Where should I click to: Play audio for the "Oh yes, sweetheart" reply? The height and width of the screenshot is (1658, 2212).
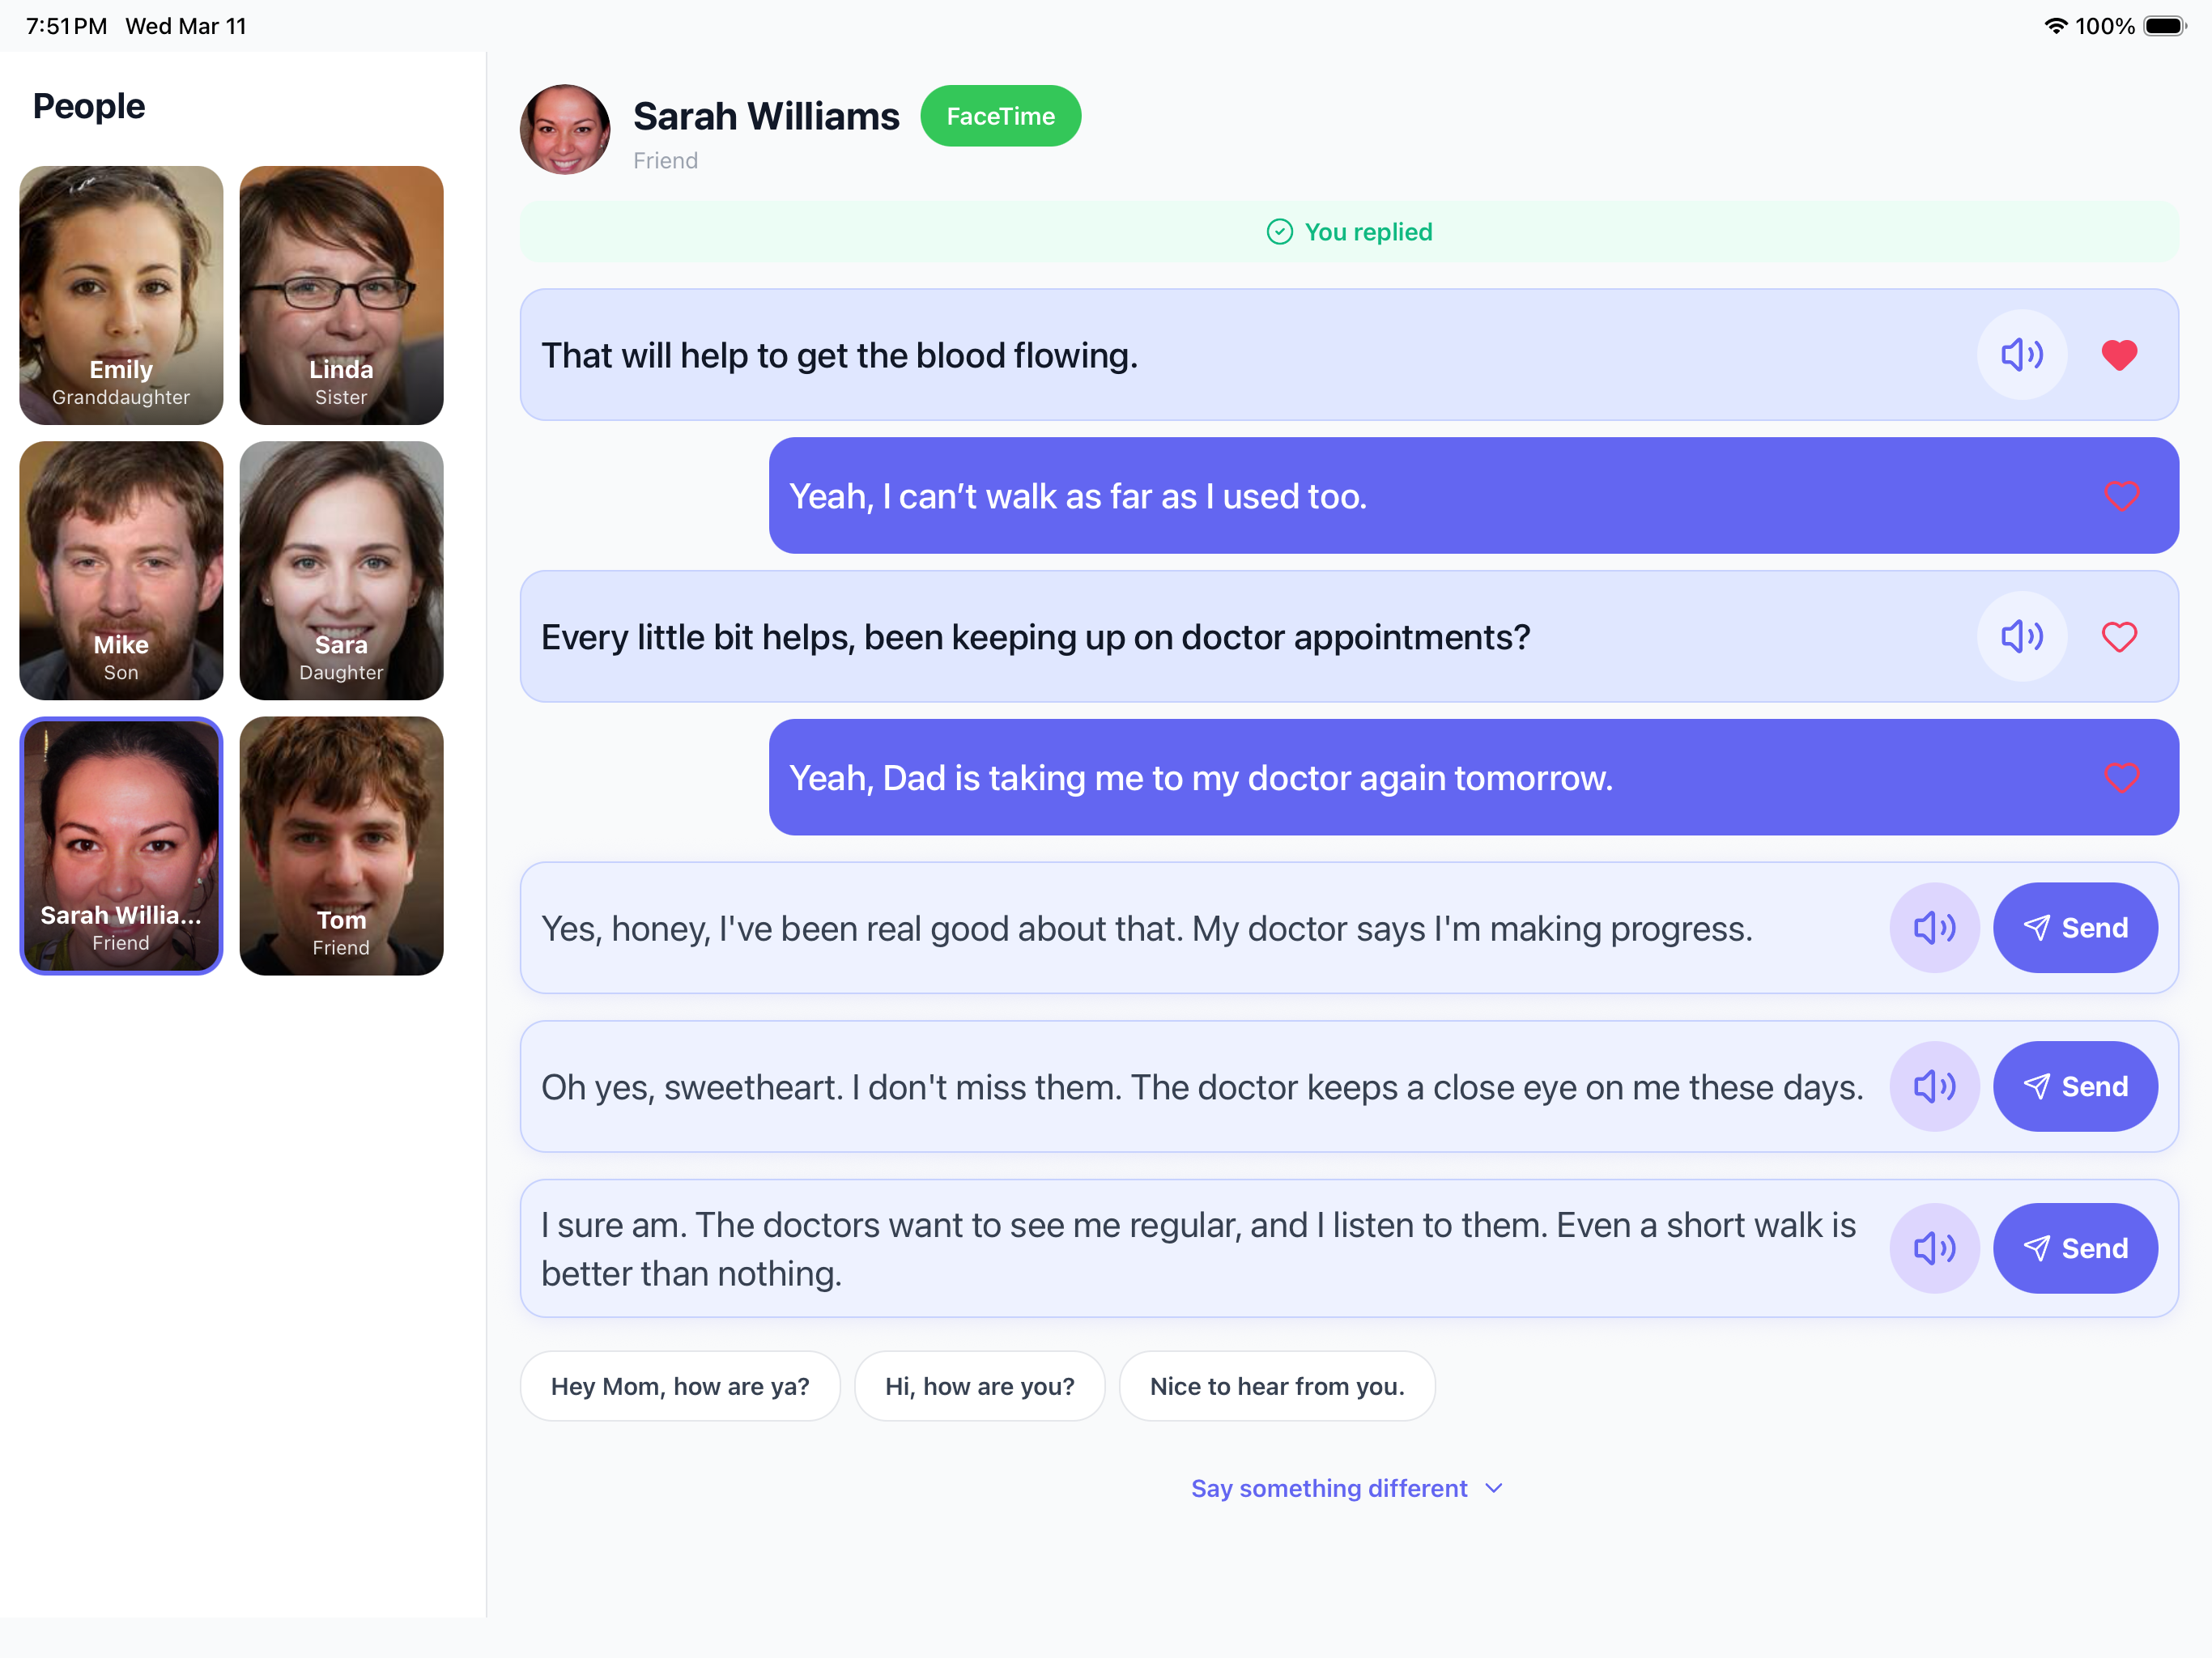[x=1934, y=1086]
